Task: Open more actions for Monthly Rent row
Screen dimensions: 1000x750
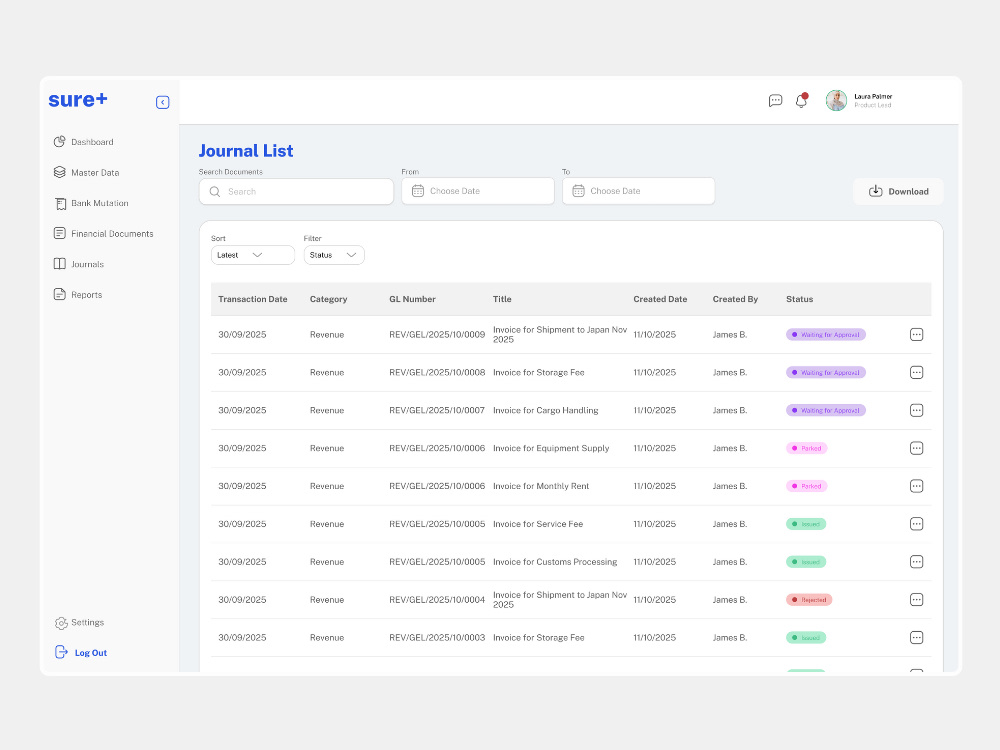Action: [x=916, y=486]
